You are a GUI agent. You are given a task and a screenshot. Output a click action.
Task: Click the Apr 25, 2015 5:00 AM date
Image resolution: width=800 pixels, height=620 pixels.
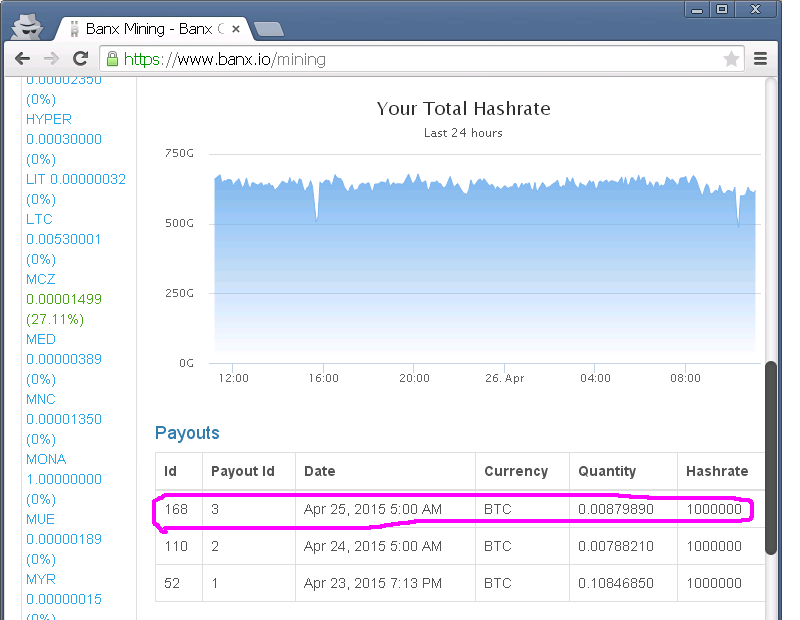(373, 509)
